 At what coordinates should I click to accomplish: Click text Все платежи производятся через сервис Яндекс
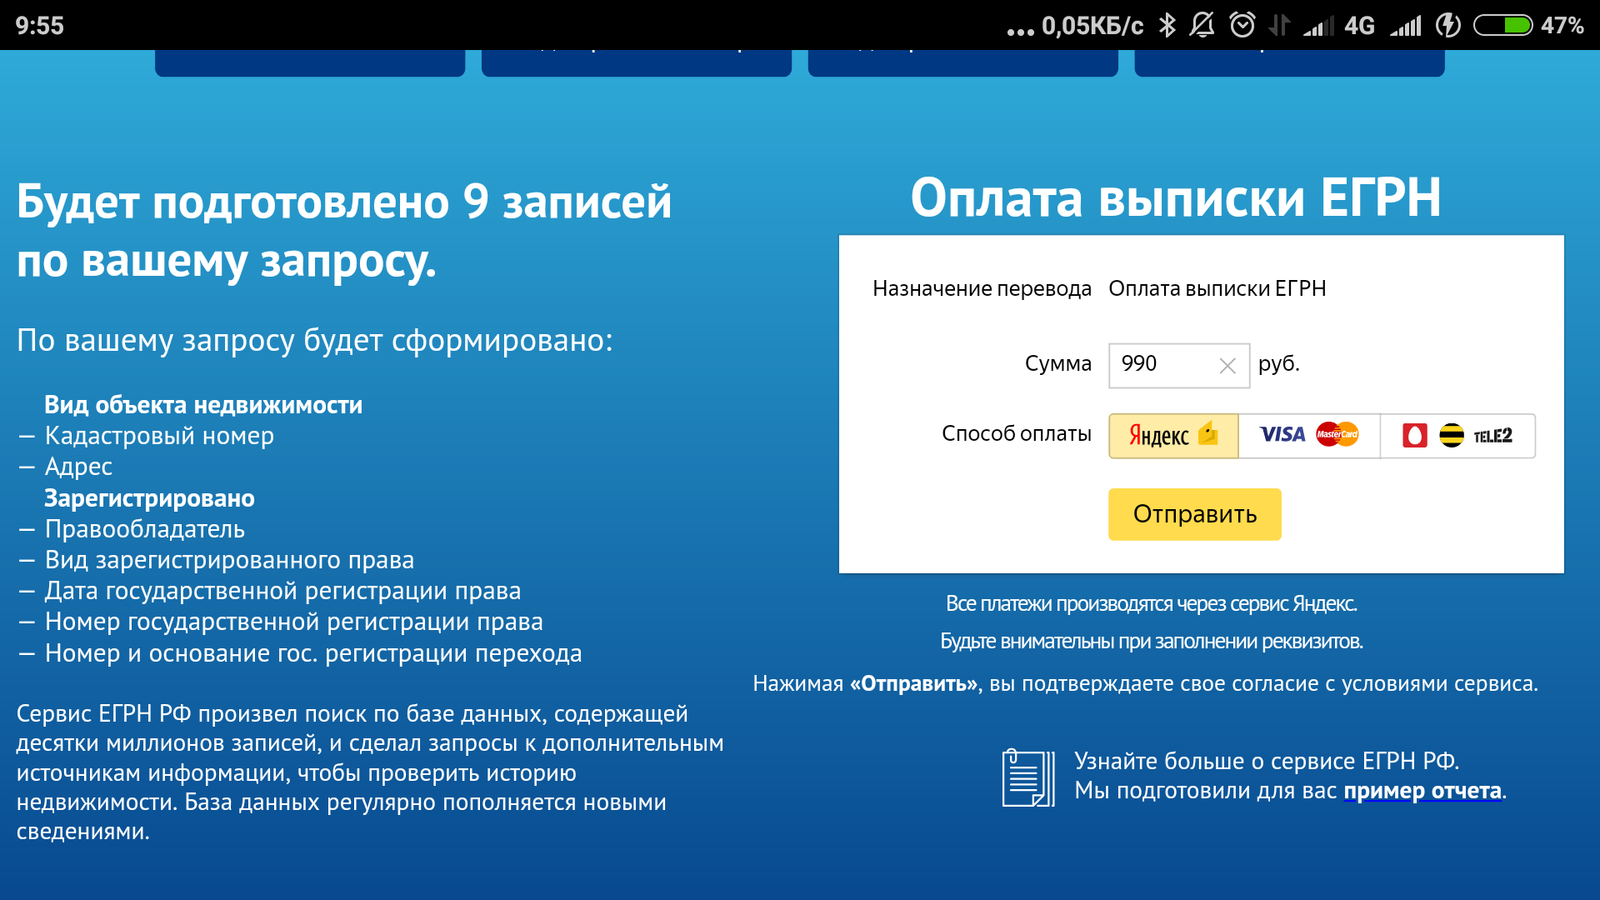1151,604
